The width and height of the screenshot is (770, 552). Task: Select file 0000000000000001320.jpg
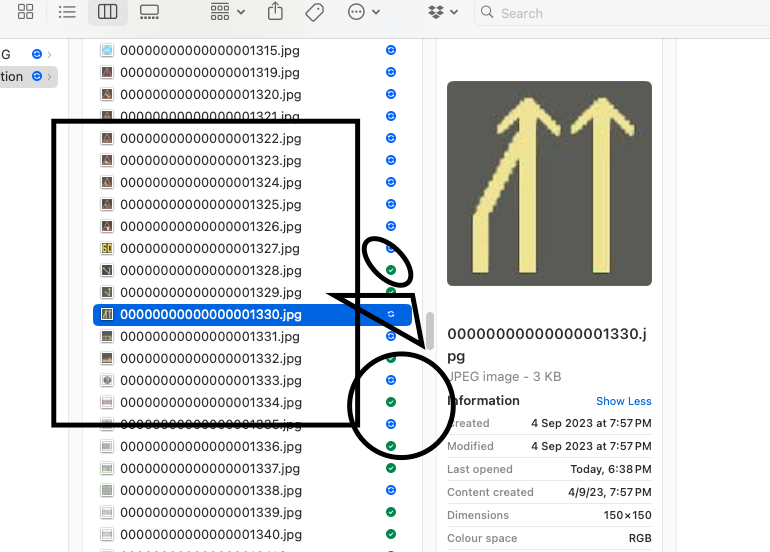pos(211,94)
